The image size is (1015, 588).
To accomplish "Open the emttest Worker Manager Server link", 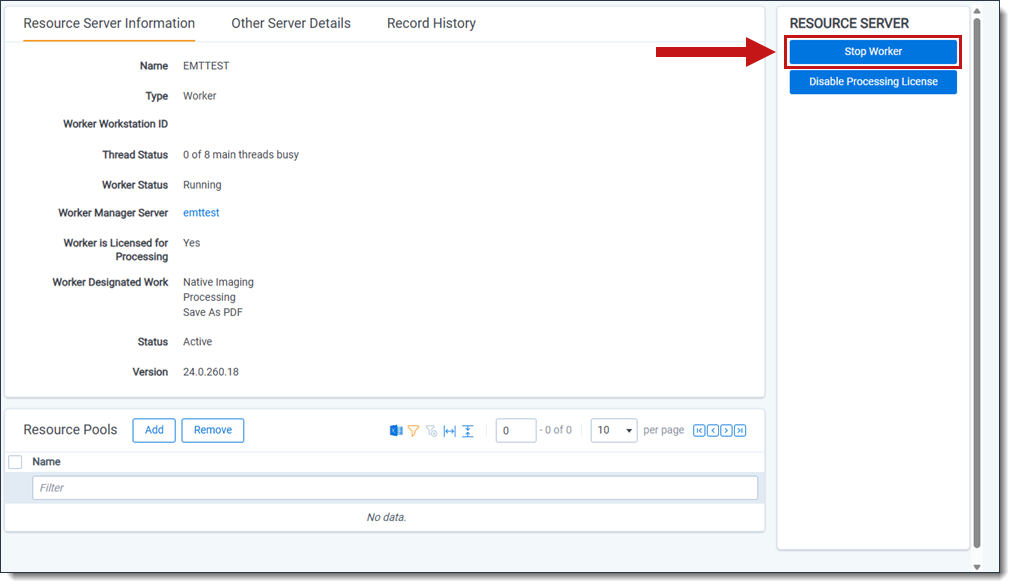I will [x=201, y=213].
